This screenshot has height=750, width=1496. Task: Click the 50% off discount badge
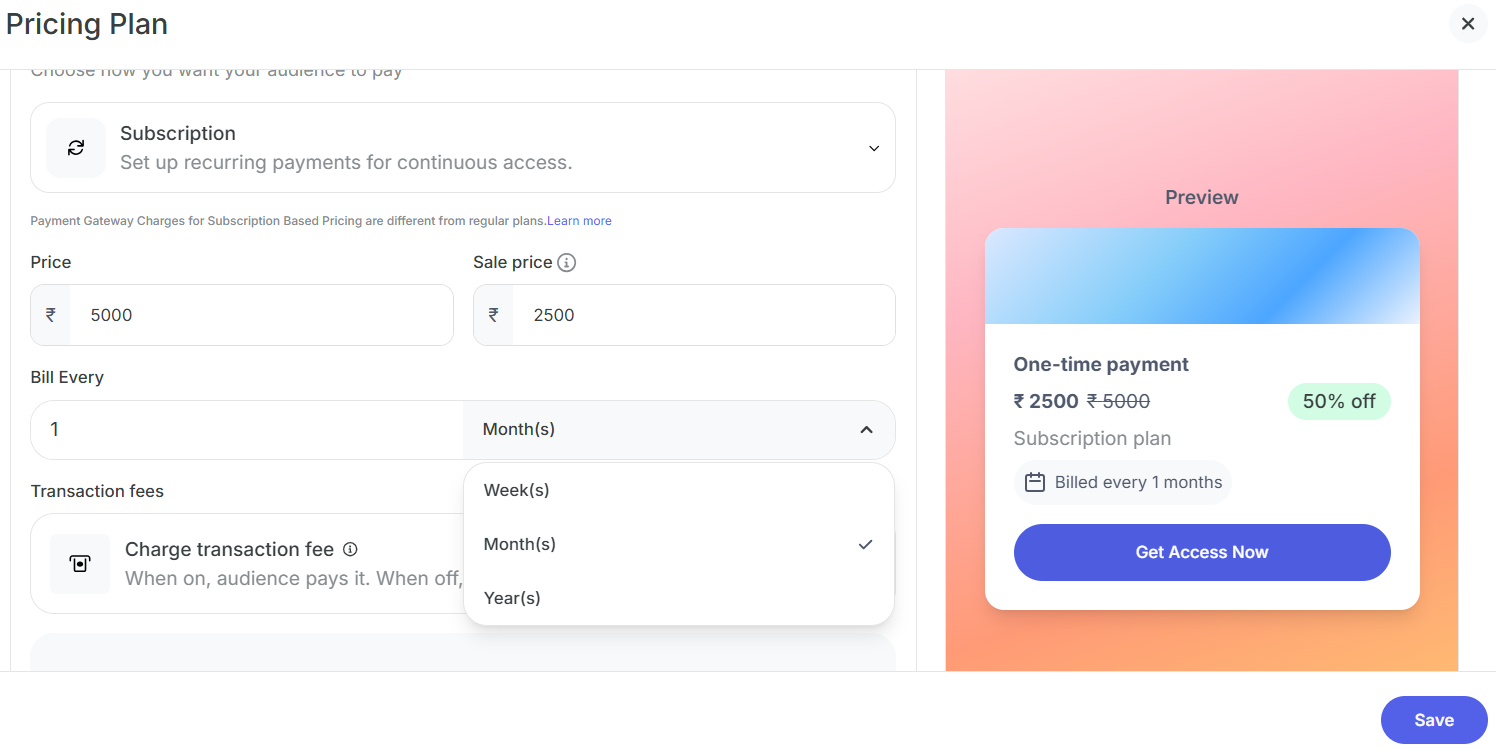[x=1338, y=401]
